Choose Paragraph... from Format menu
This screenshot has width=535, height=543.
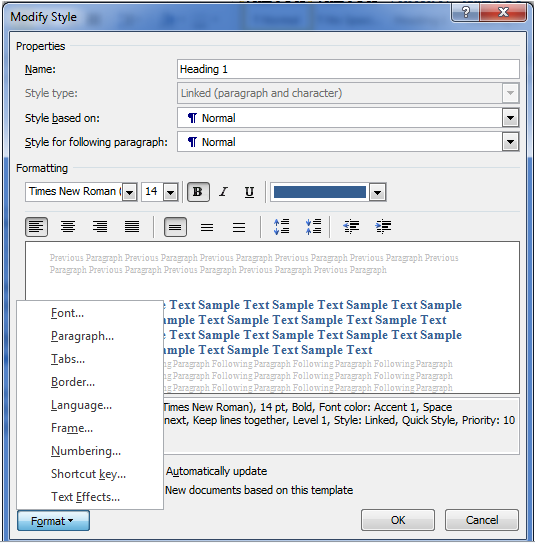(x=82, y=336)
